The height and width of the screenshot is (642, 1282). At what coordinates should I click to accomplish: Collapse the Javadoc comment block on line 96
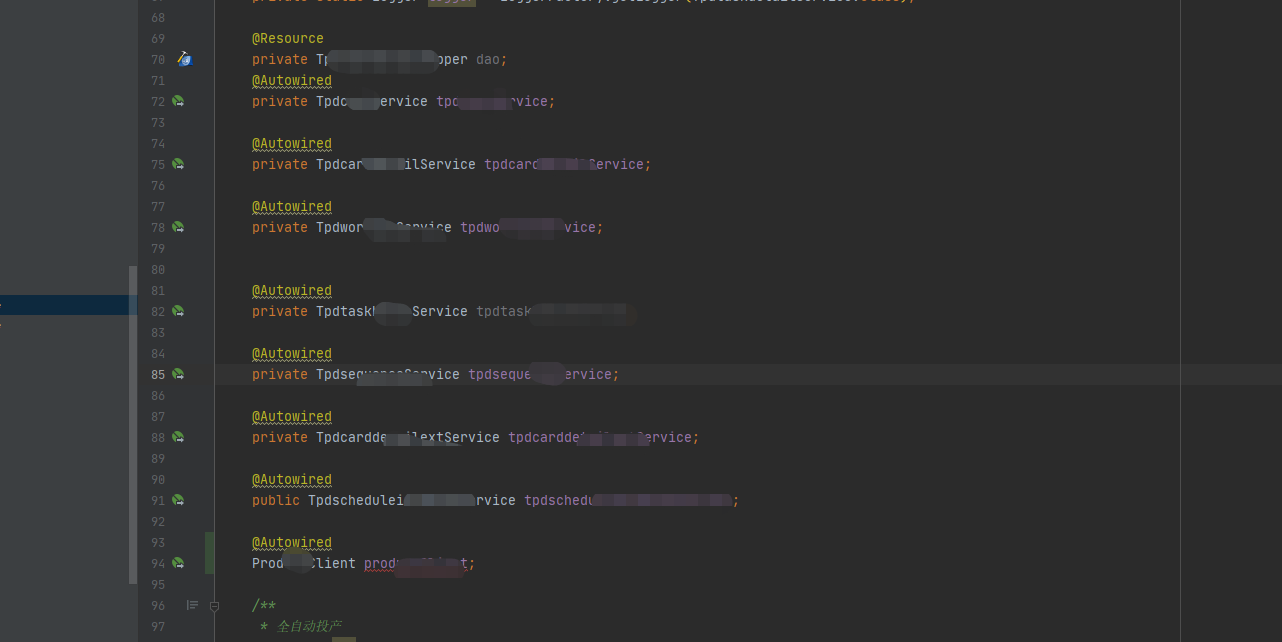point(214,606)
